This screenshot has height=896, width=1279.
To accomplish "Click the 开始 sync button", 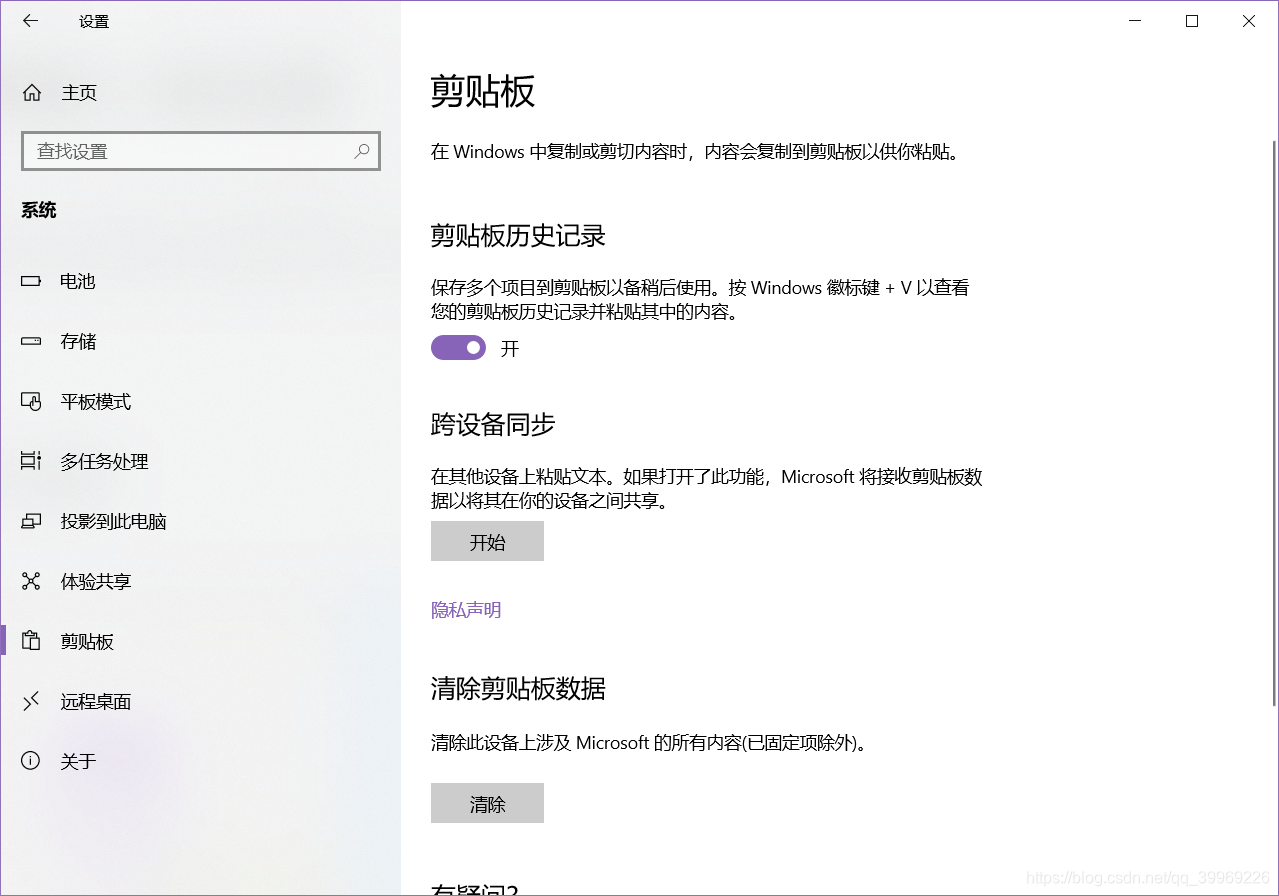I will [487, 541].
